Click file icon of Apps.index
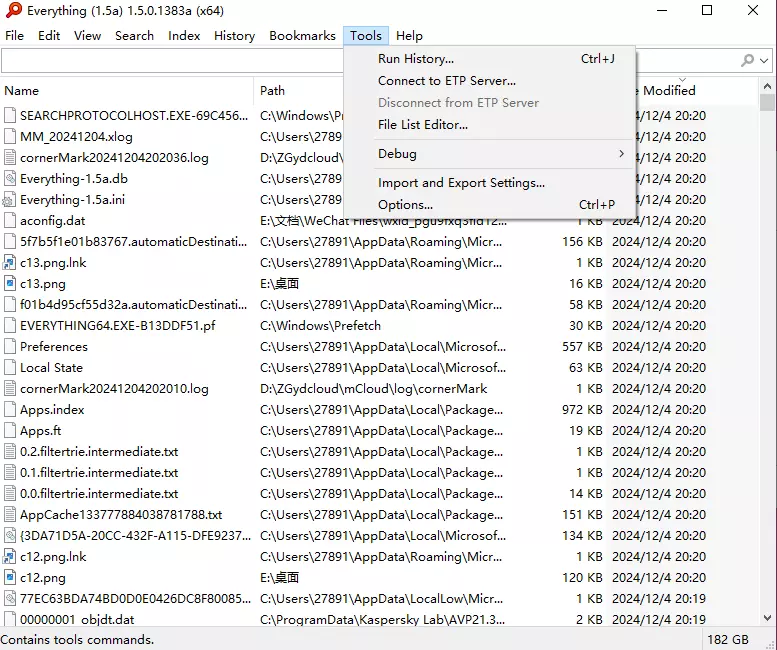The height and width of the screenshot is (650, 777). point(9,410)
